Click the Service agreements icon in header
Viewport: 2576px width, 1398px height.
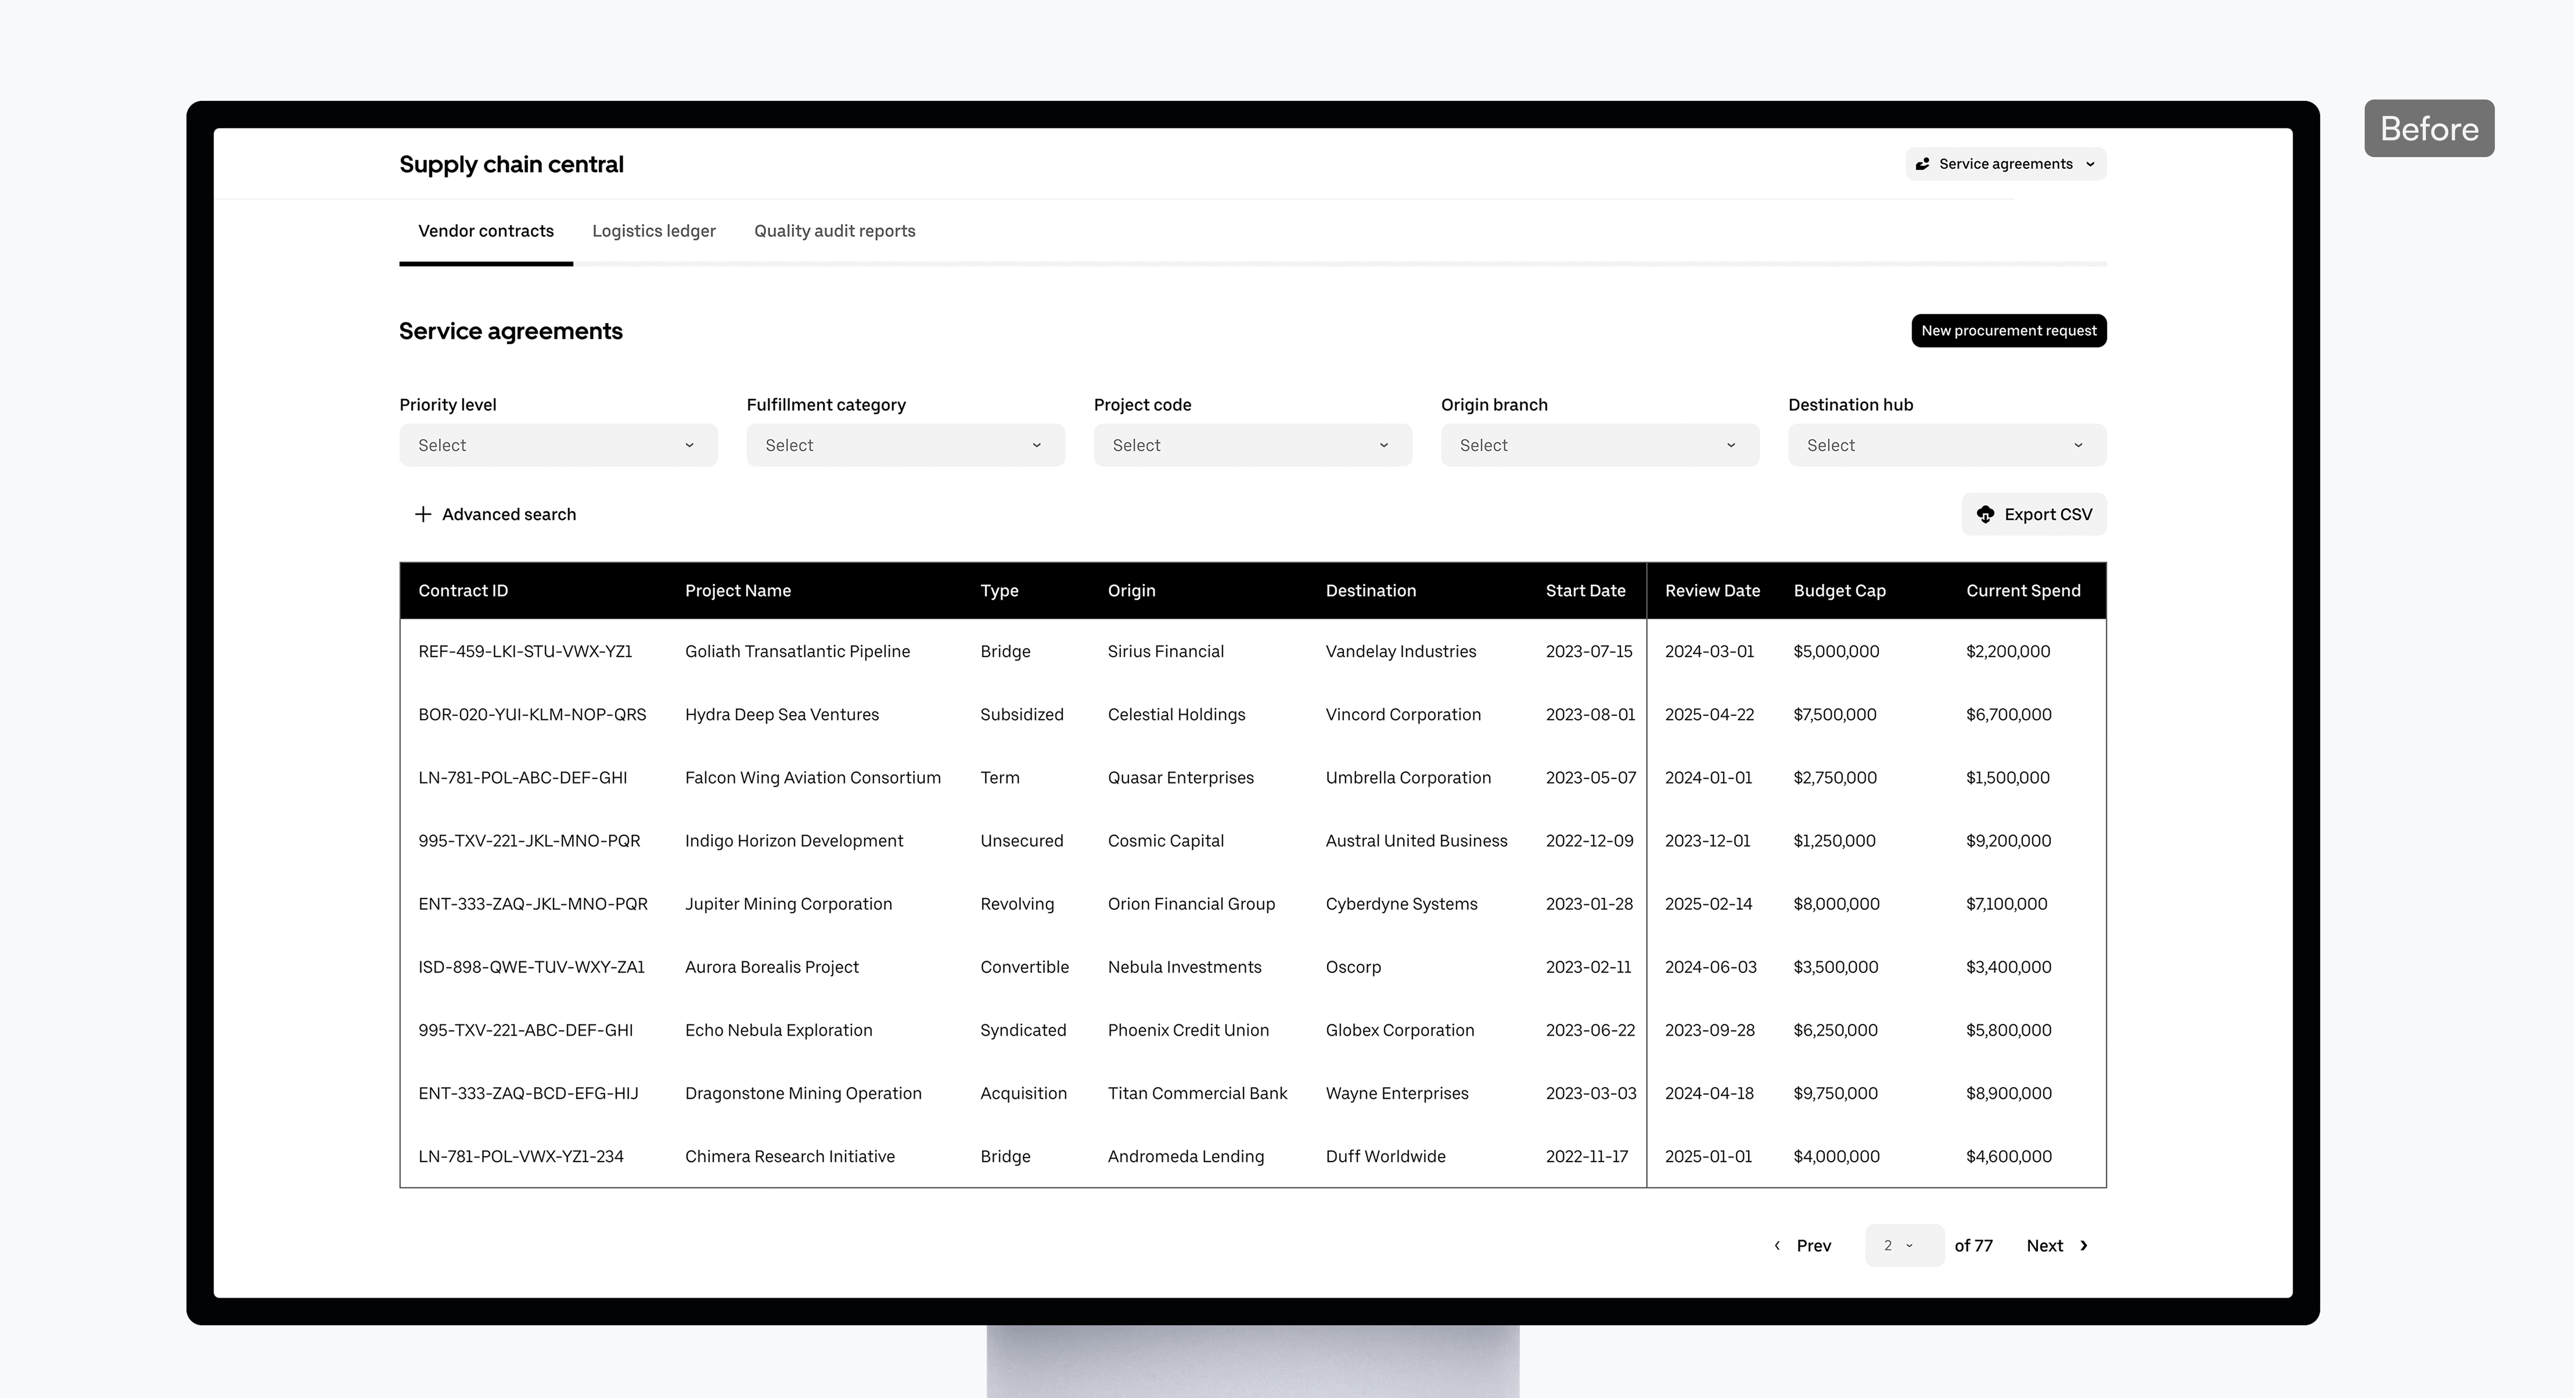[x=1922, y=164]
